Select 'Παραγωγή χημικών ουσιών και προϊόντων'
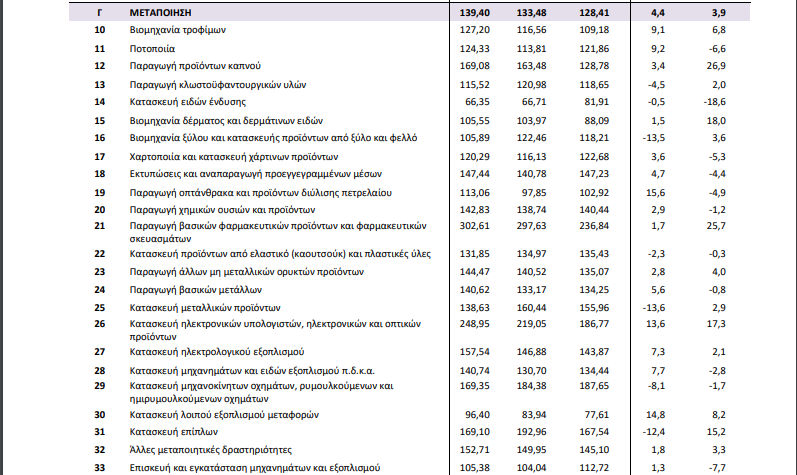This screenshot has height=475, width=797. tap(223, 210)
